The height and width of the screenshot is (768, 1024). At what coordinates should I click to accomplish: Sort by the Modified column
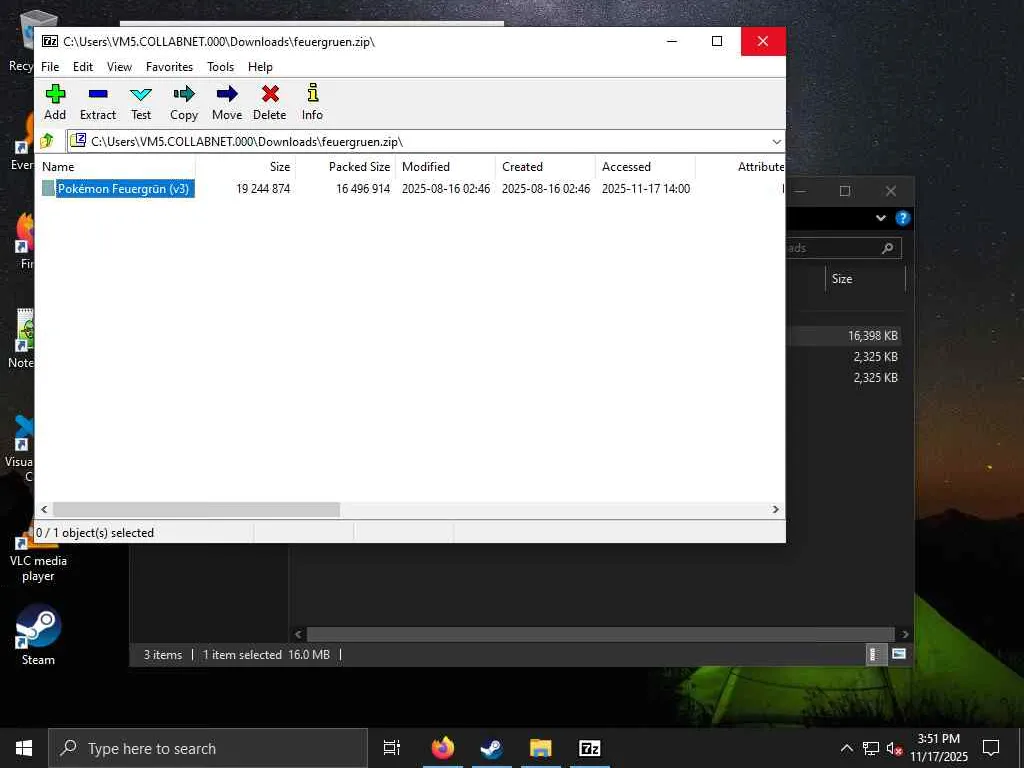tap(446, 167)
